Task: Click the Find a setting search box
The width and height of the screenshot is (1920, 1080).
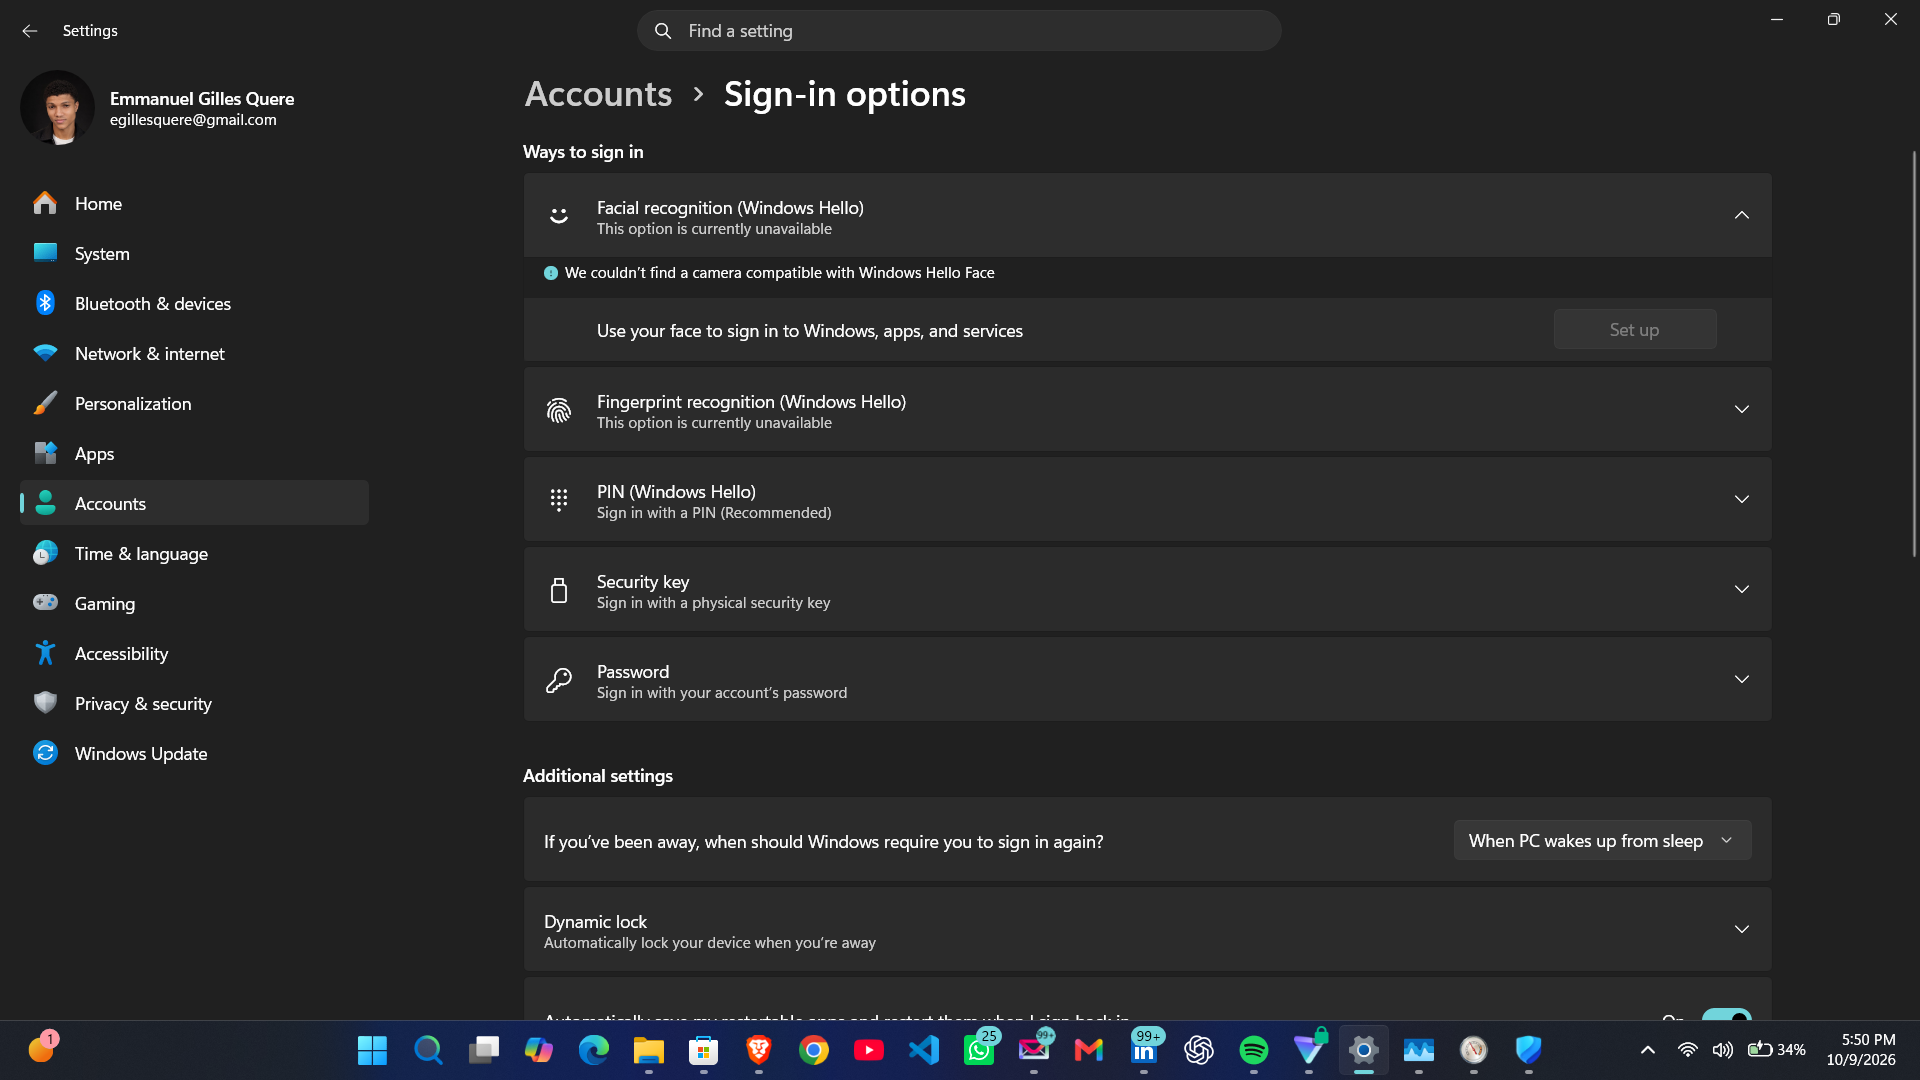Action: (x=958, y=31)
